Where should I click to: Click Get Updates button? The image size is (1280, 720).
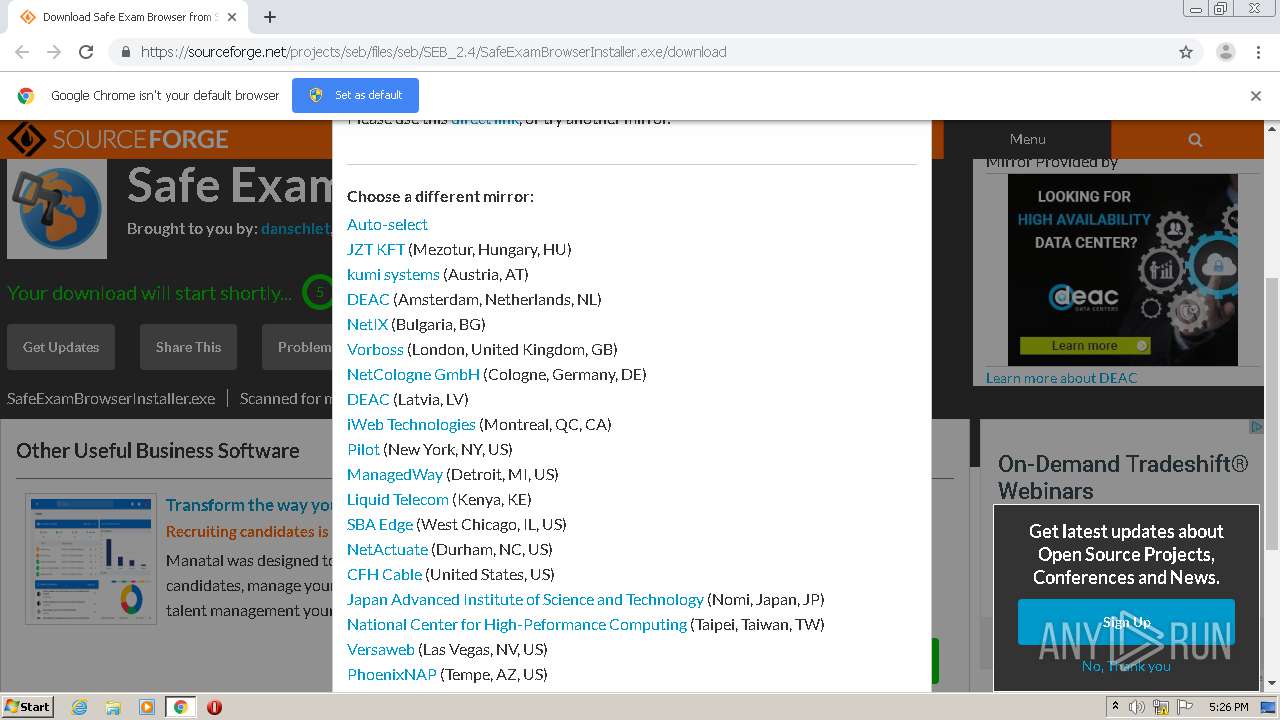coord(61,347)
